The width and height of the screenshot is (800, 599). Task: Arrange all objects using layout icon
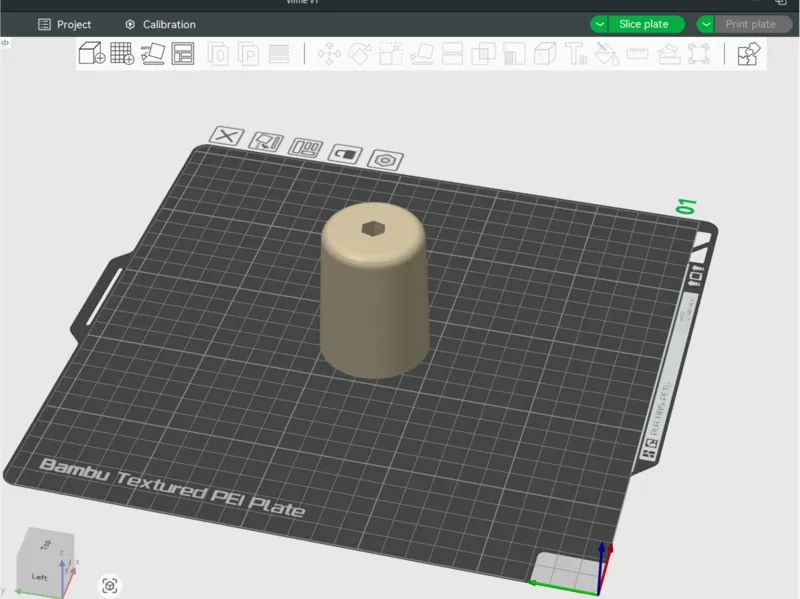point(183,54)
